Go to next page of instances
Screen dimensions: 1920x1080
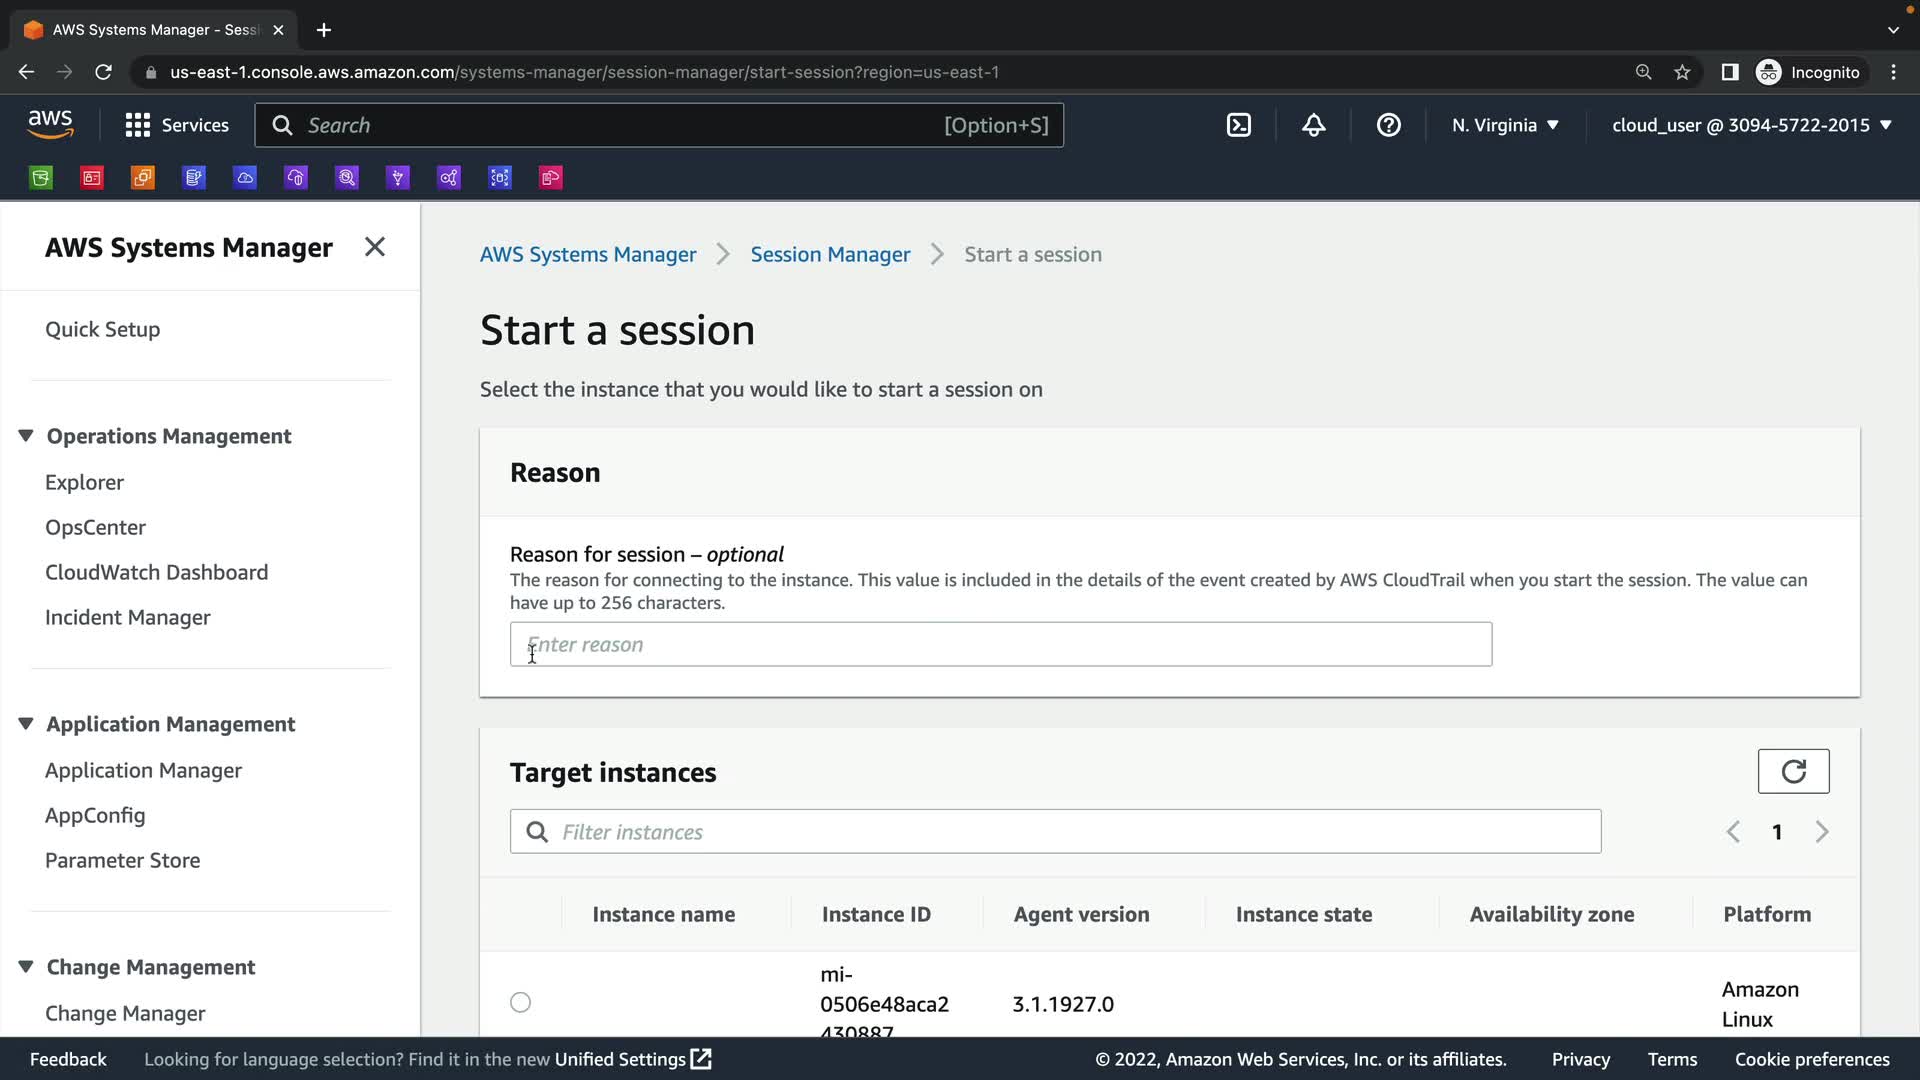coord(1821,832)
